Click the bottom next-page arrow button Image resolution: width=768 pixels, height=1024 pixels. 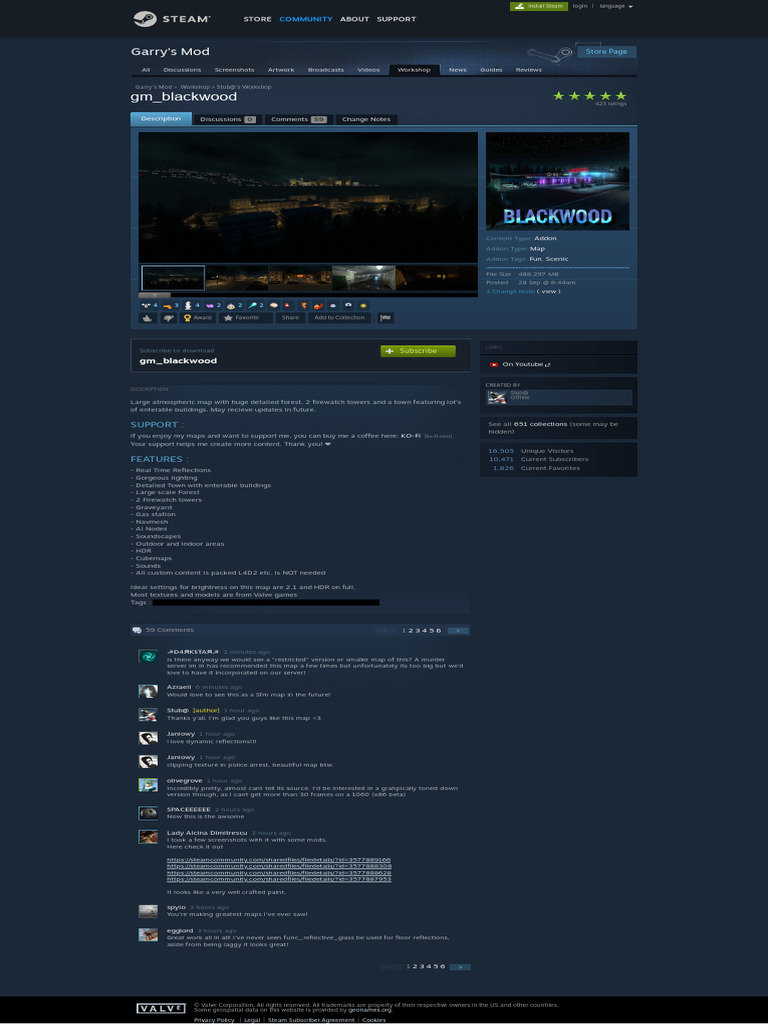460,967
